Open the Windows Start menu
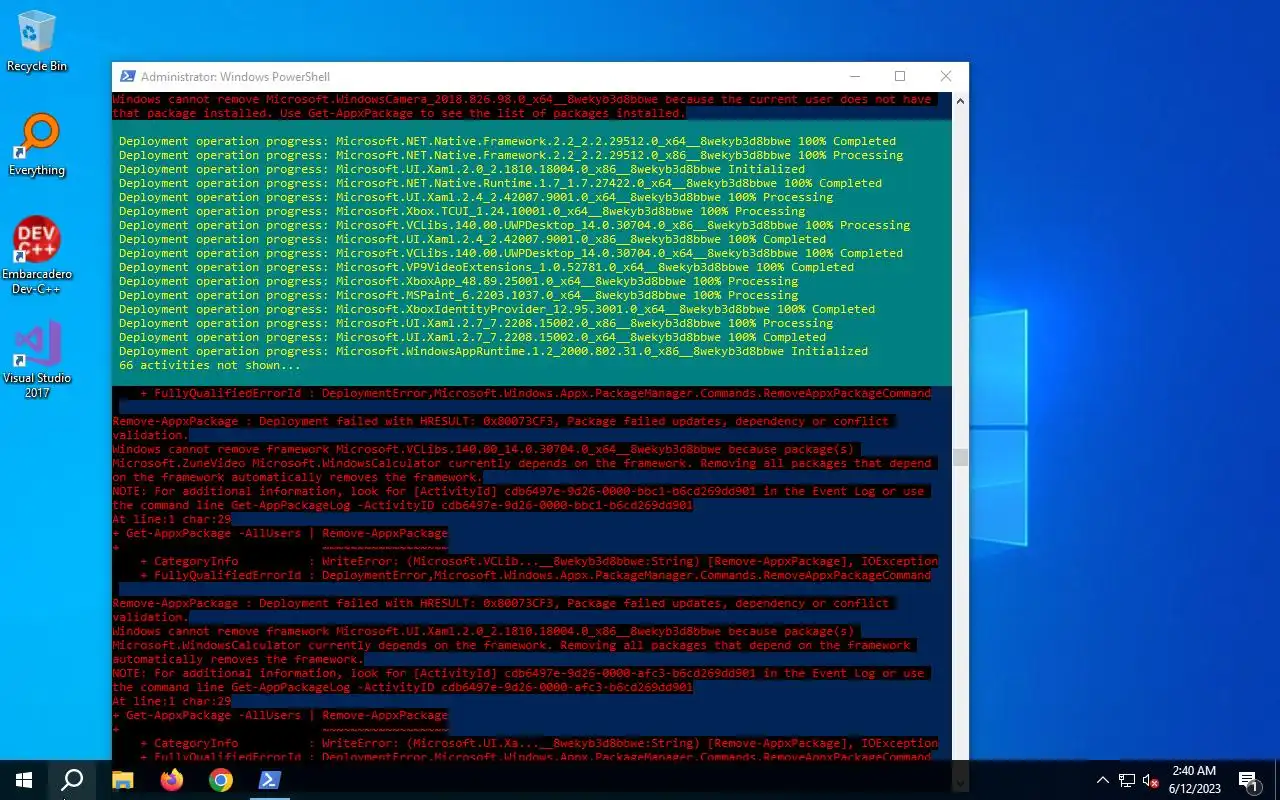The height and width of the screenshot is (800, 1280). pyautogui.click(x=24, y=780)
